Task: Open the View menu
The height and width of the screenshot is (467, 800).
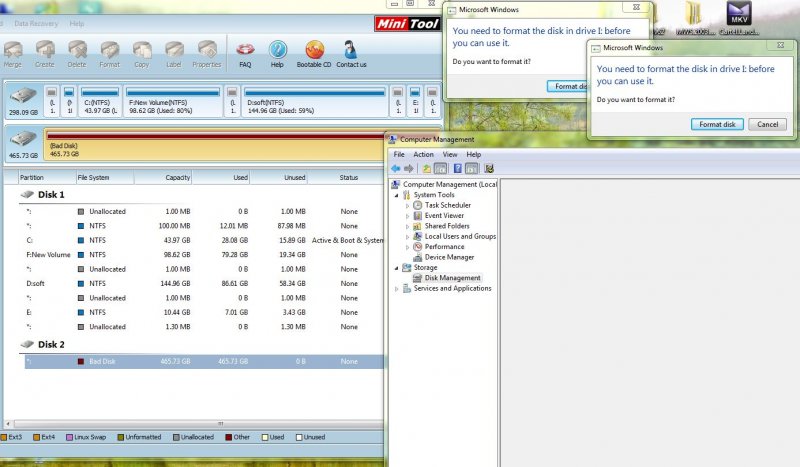Action: coord(450,154)
